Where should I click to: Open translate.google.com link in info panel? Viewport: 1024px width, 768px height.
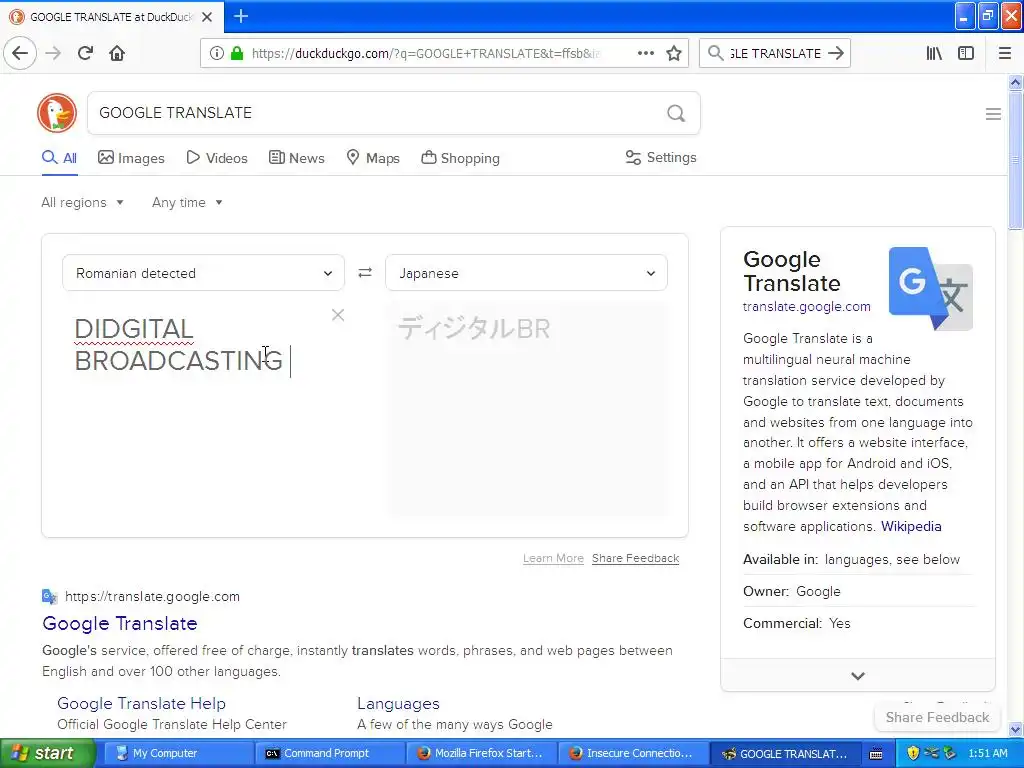[x=807, y=306]
